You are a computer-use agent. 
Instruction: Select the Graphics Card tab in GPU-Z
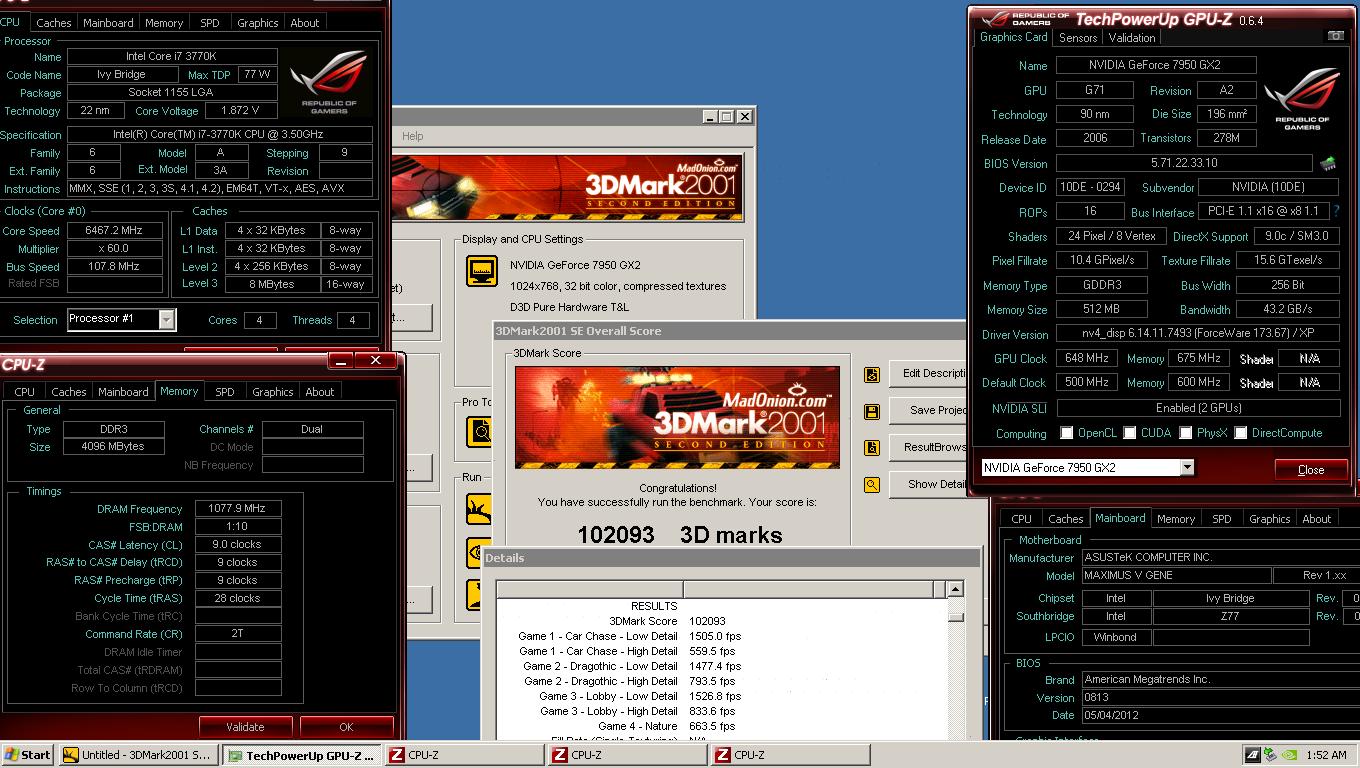point(1013,37)
